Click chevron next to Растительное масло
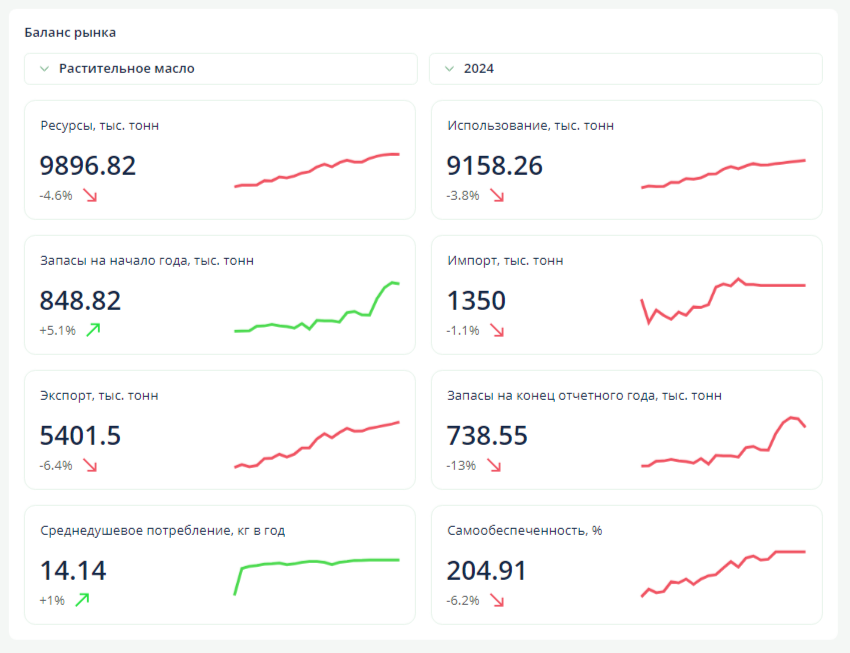This screenshot has height=653, width=850. (43, 69)
